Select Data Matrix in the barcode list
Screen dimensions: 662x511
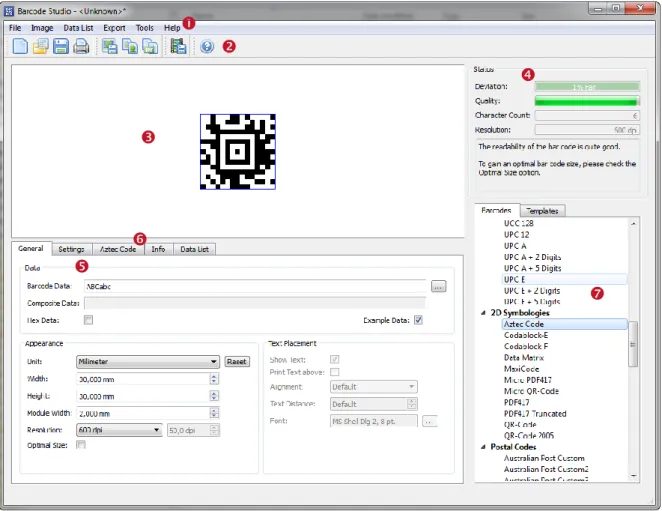(524, 357)
